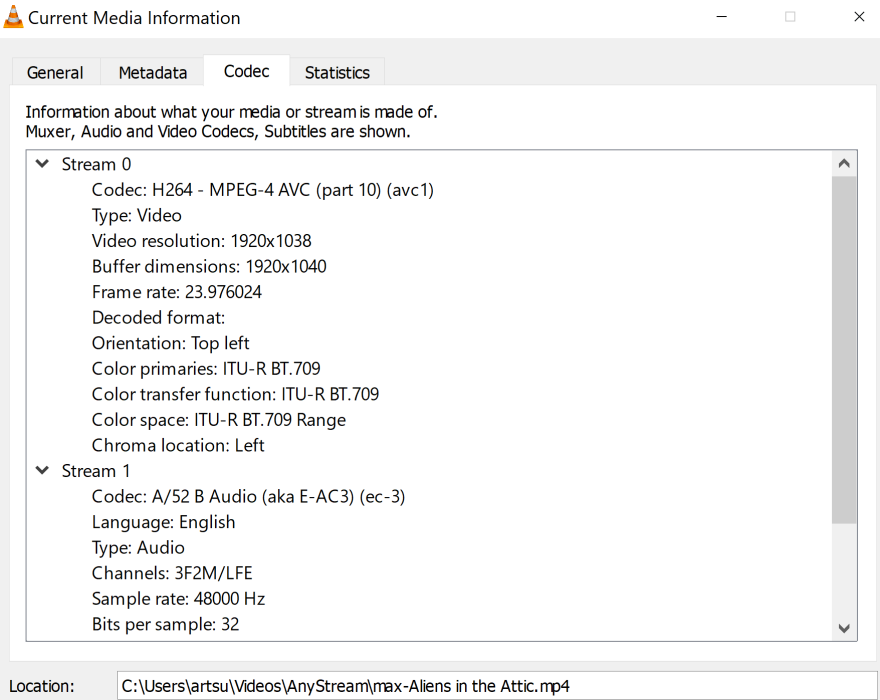Collapse the Stream 0 tree node
The width and height of the screenshot is (880, 700).
pos(42,164)
